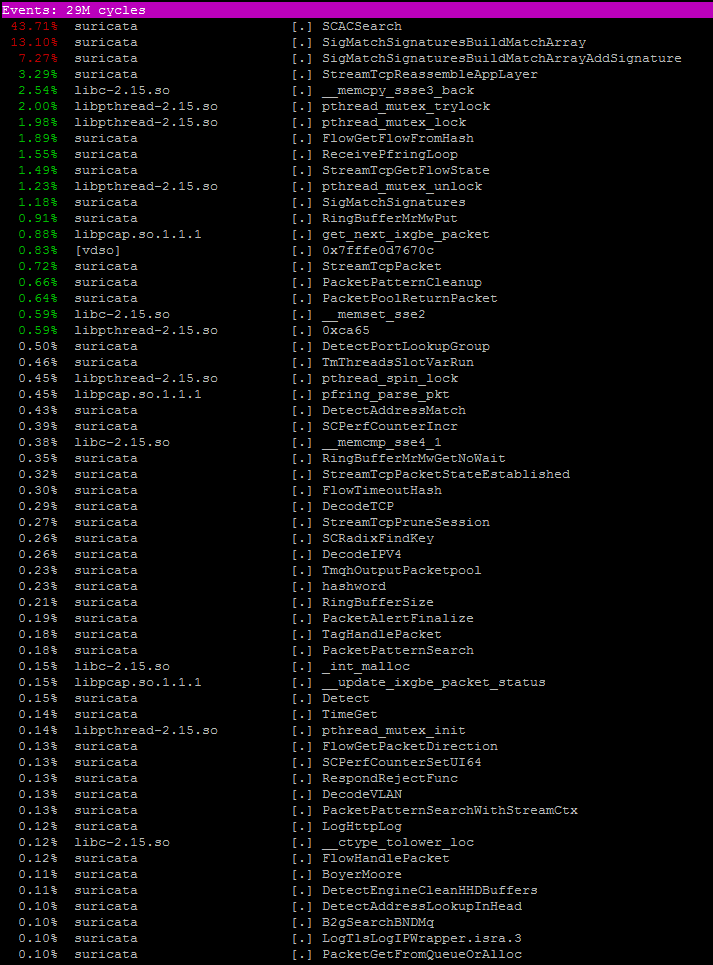
Task: Select TagHandlePacket symbol
Action: click(381, 635)
